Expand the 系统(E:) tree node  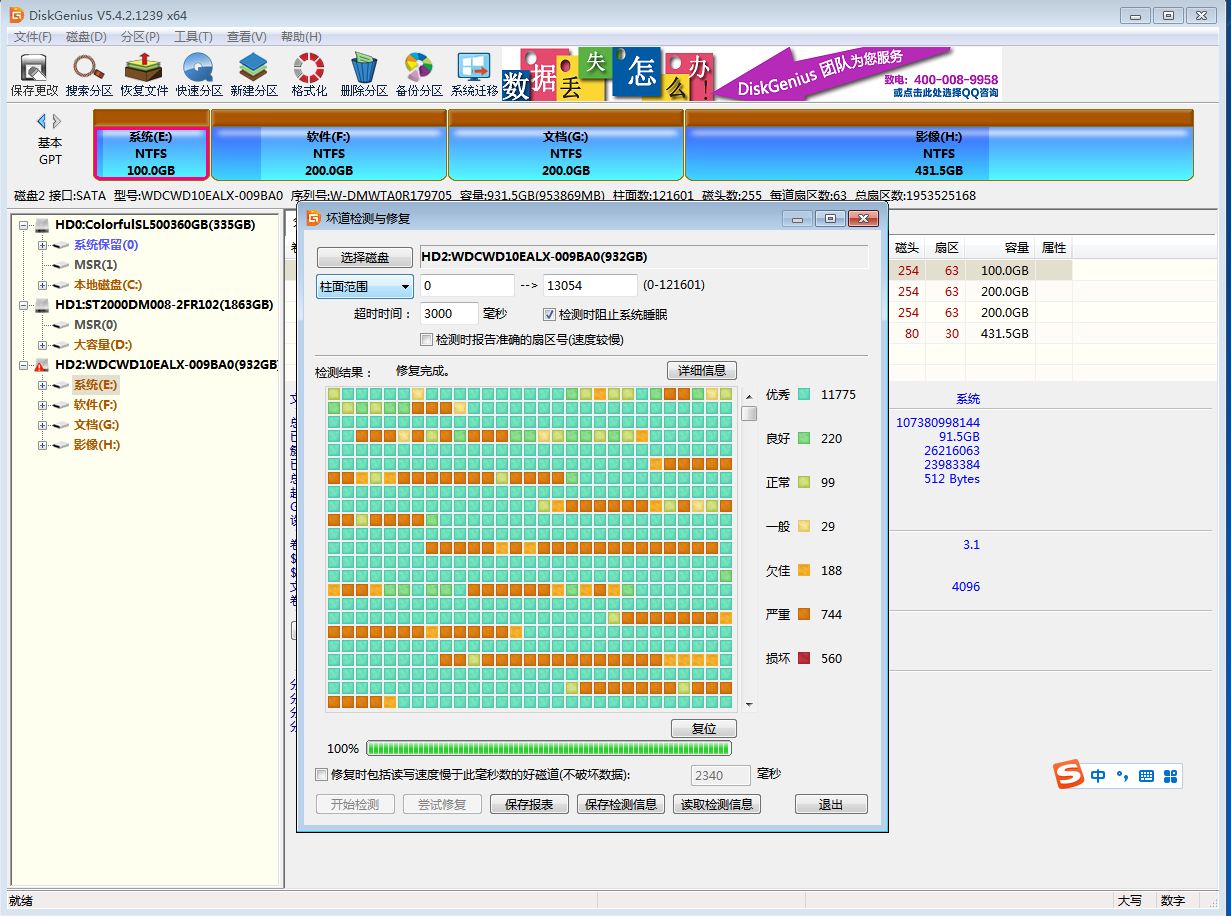coord(42,385)
